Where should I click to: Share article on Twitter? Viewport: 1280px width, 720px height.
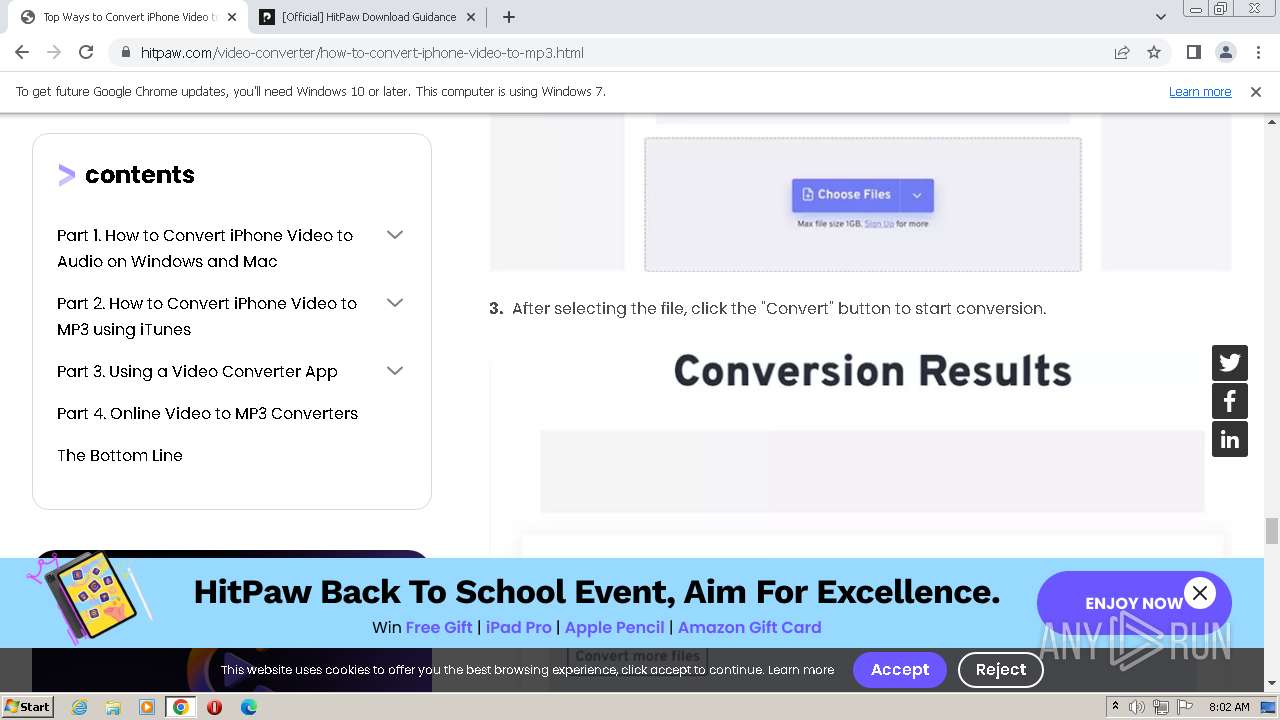coord(1230,363)
